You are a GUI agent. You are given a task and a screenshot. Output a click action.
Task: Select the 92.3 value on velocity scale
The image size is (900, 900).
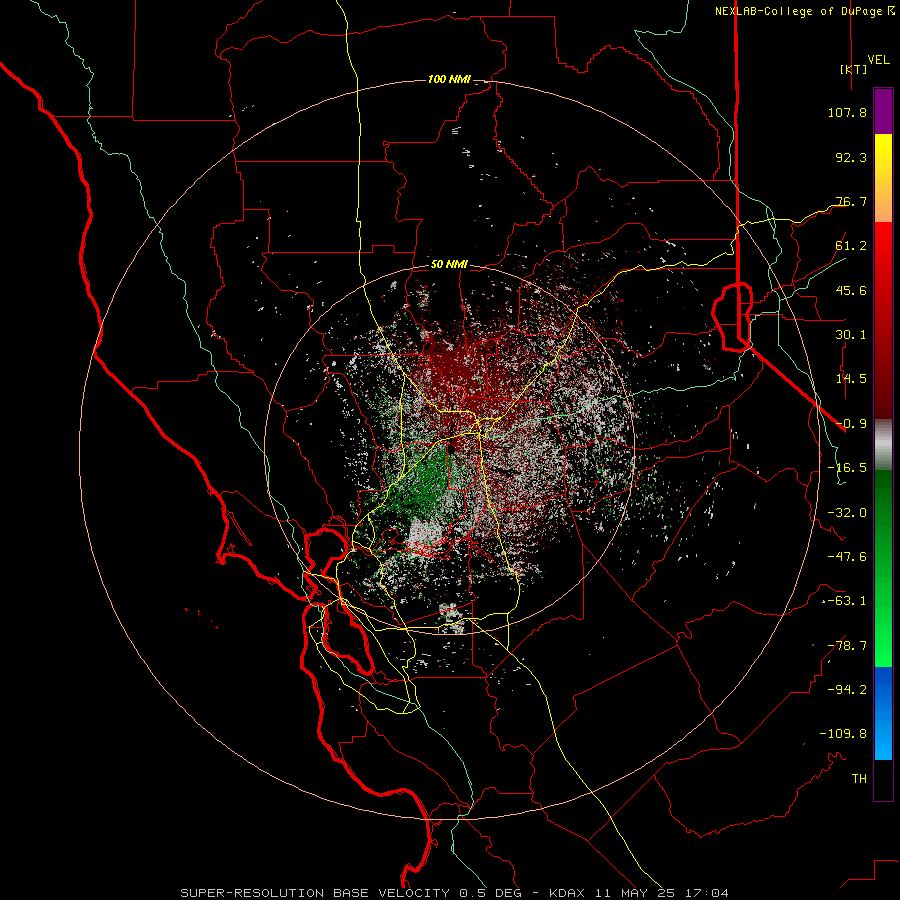coord(851,157)
